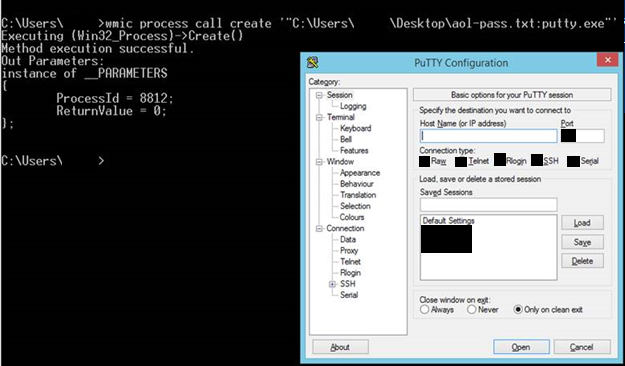Open Translation settings category
This screenshot has height=366, width=625.
(x=358, y=195)
